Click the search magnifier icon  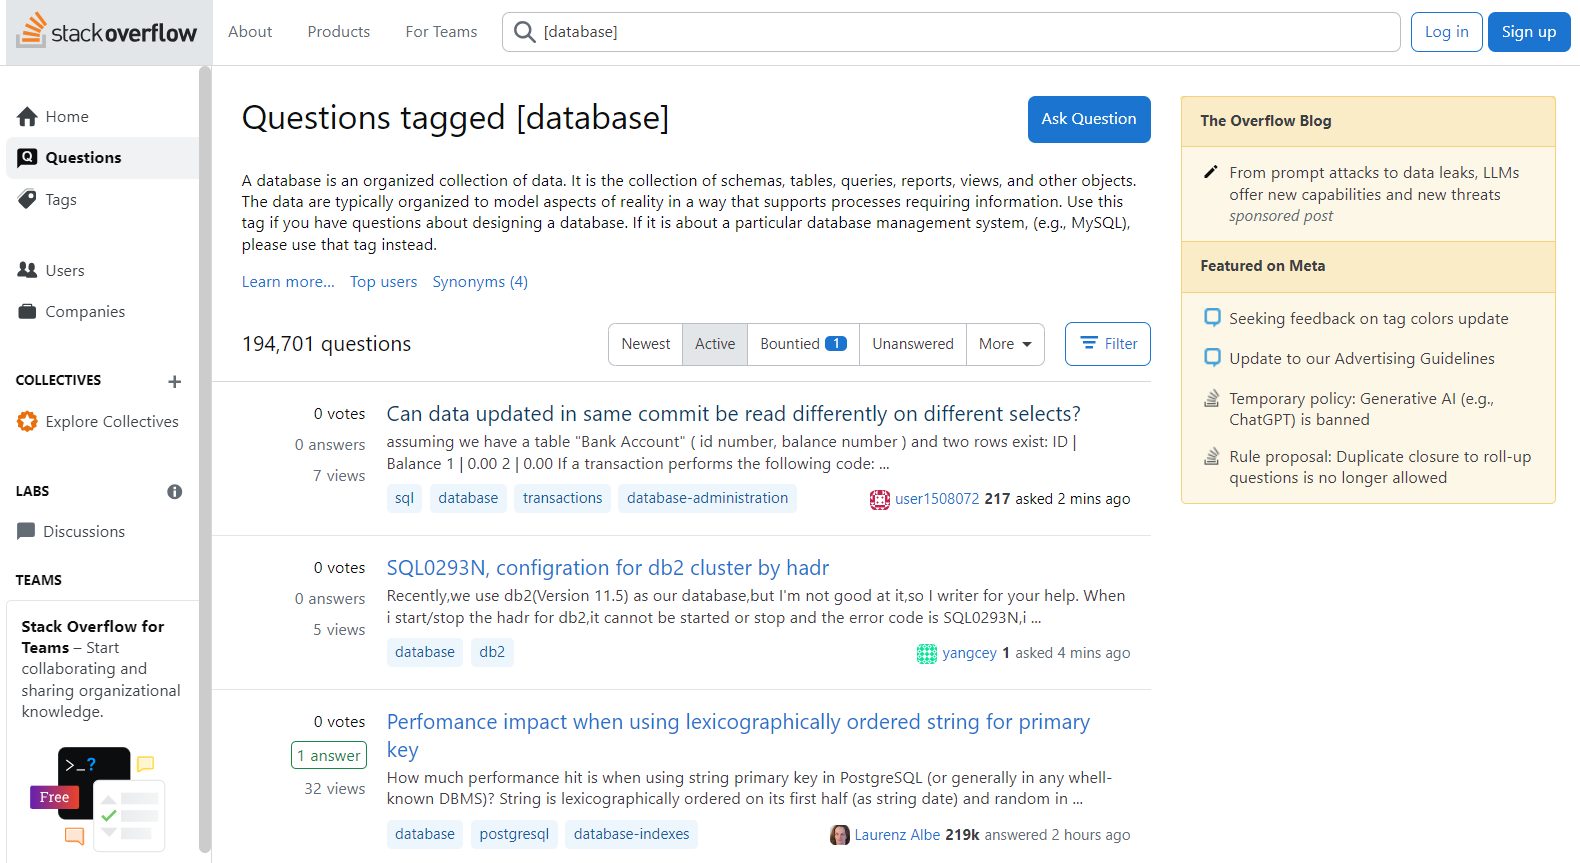(524, 32)
